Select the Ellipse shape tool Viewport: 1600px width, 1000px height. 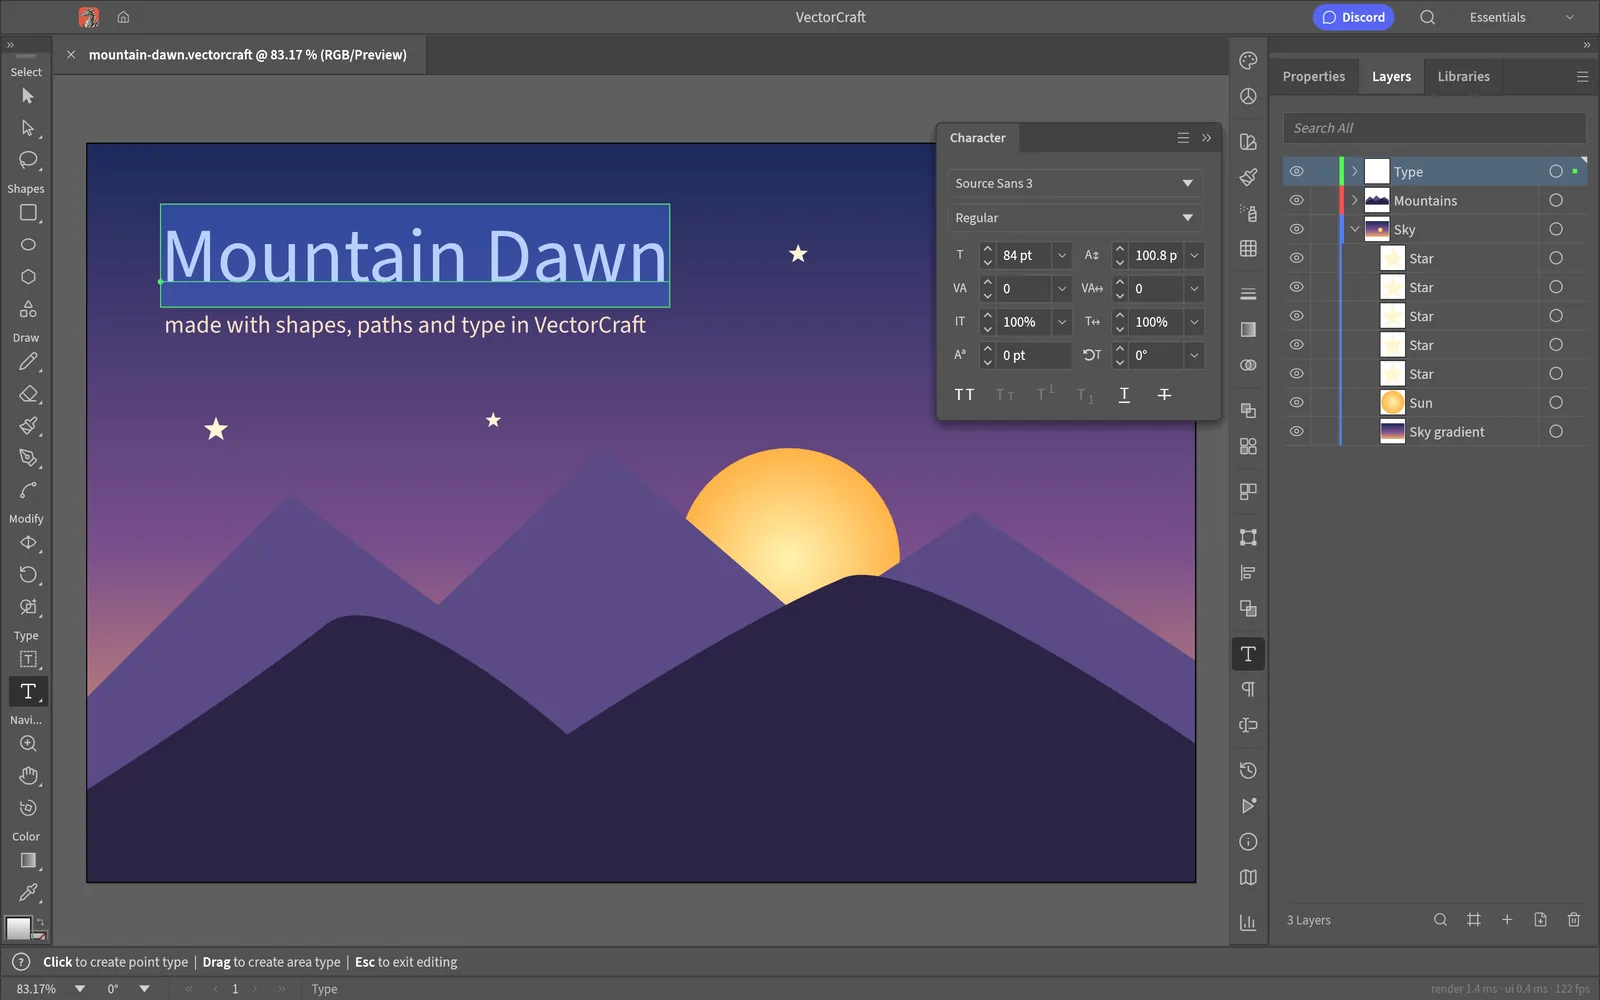28,245
